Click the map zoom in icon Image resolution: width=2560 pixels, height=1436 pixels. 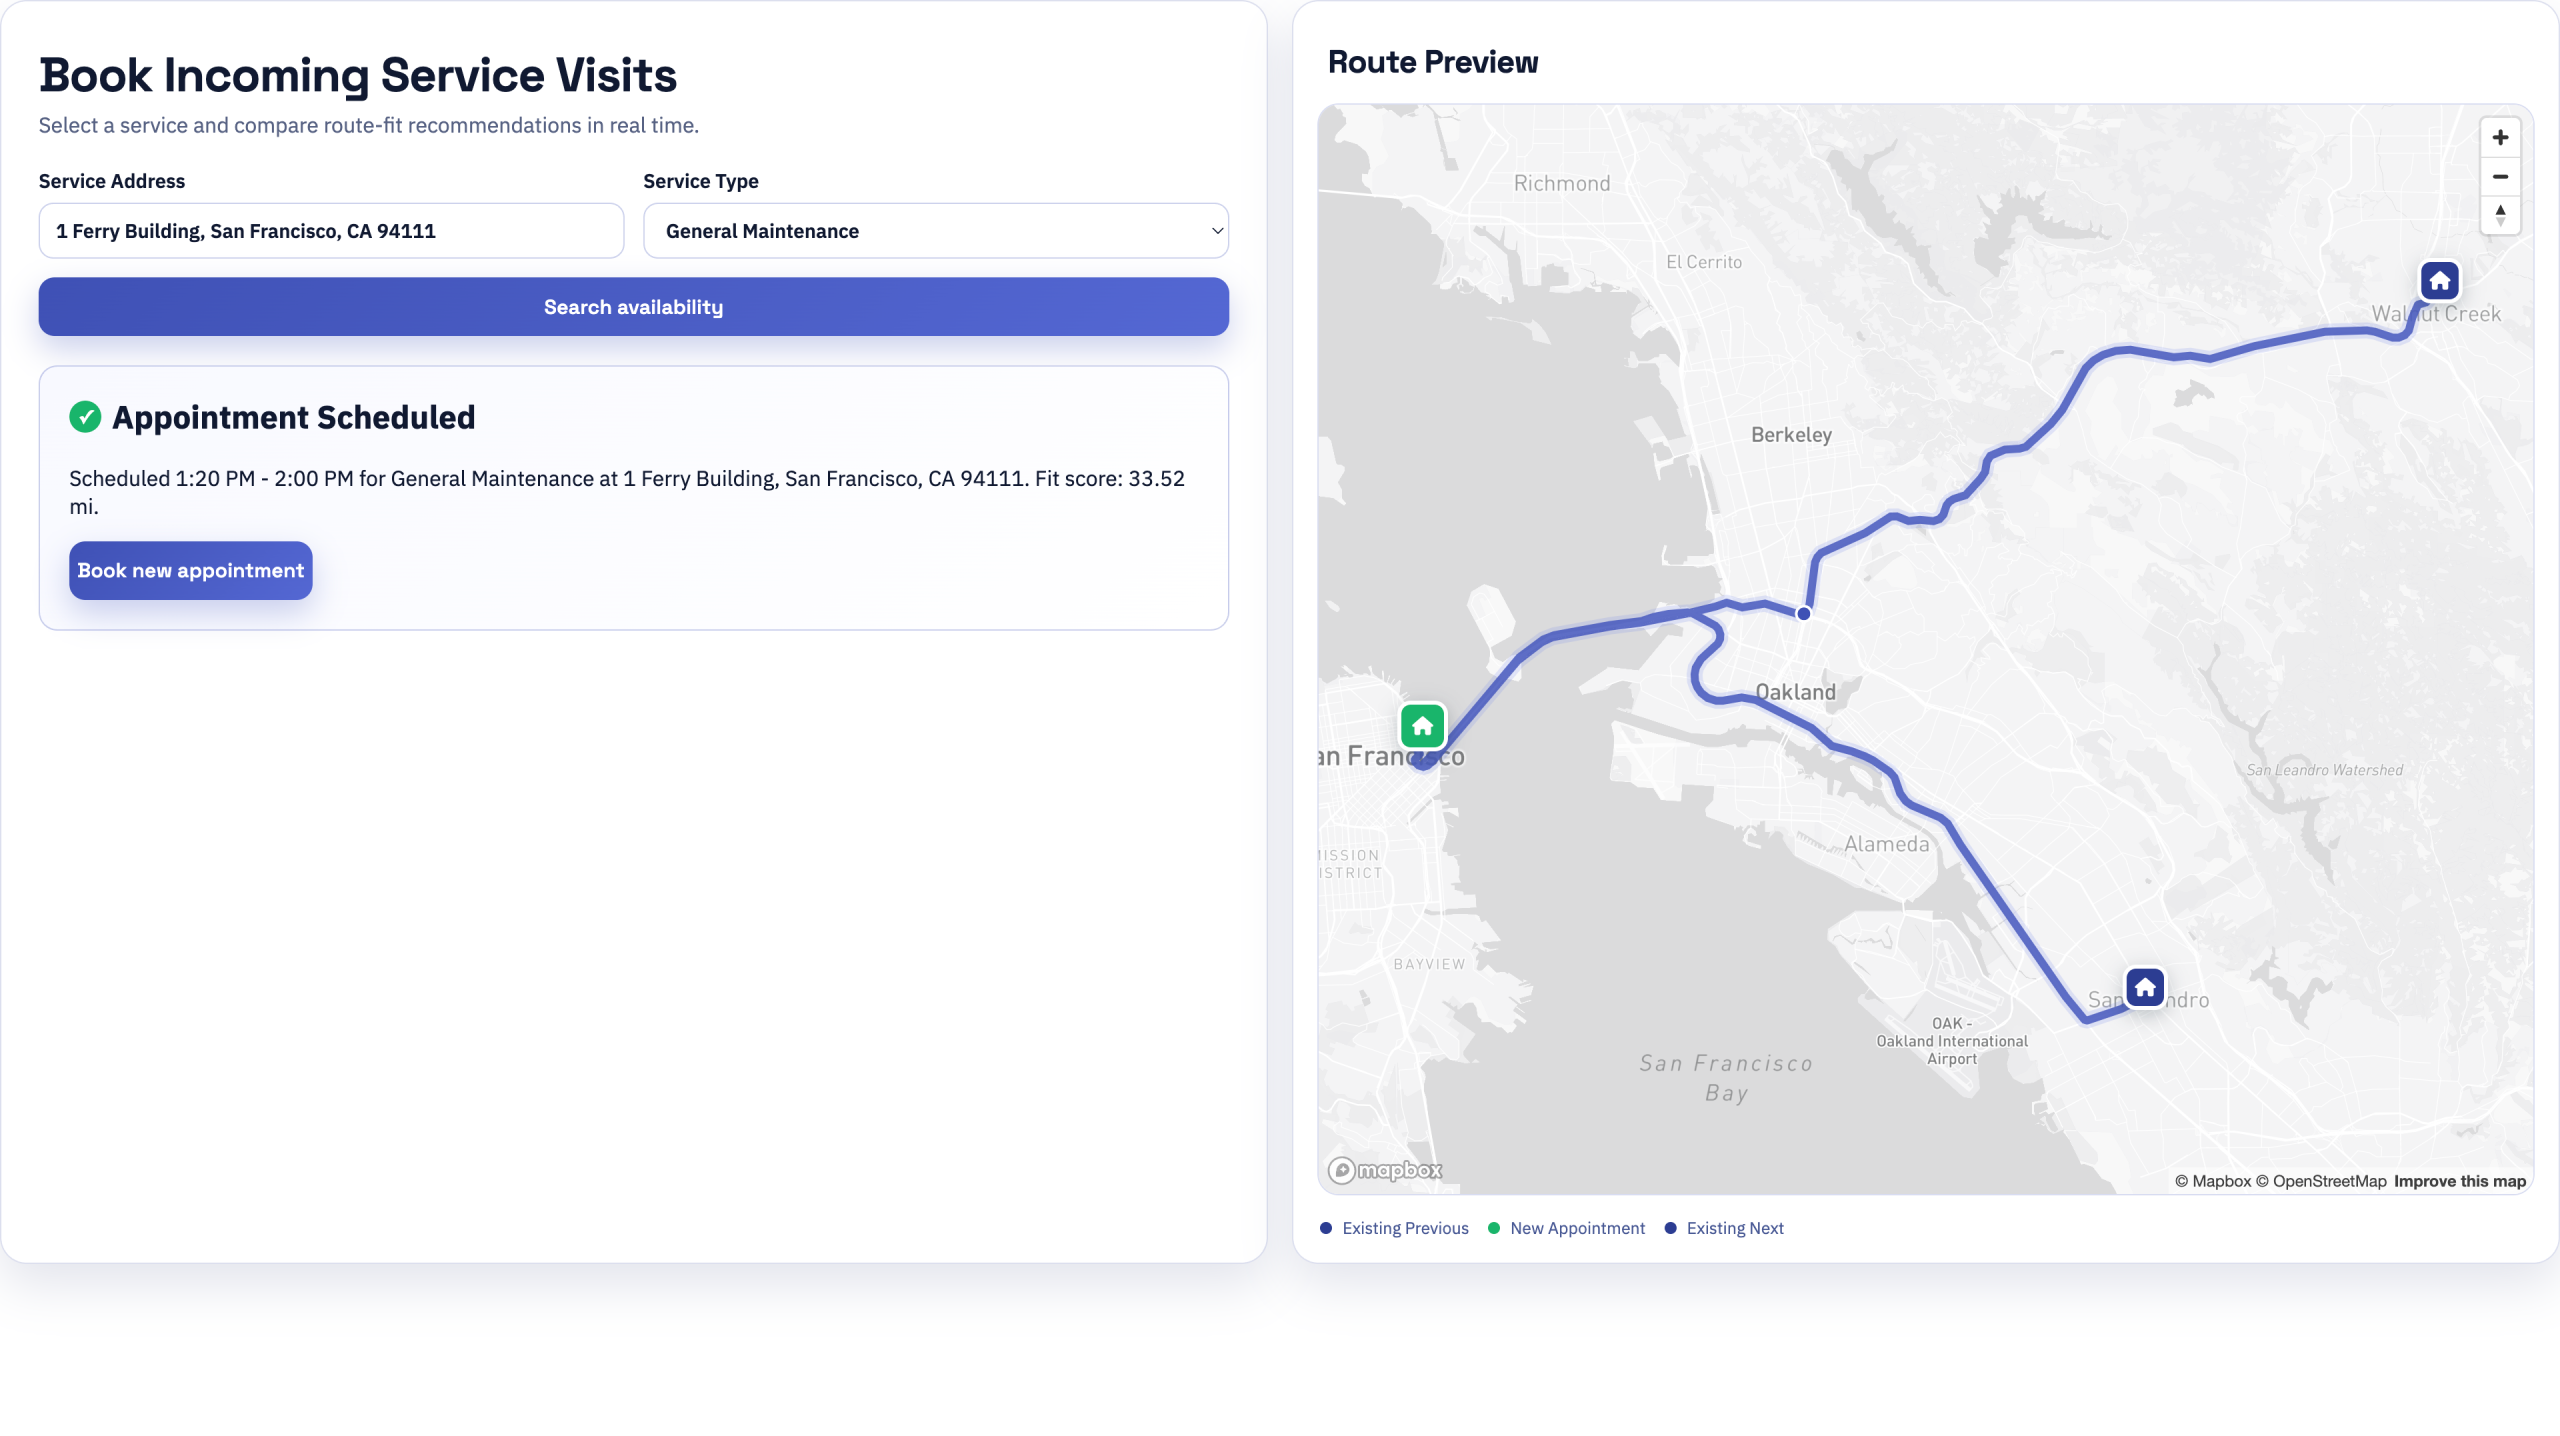pyautogui.click(x=2500, y=137)
